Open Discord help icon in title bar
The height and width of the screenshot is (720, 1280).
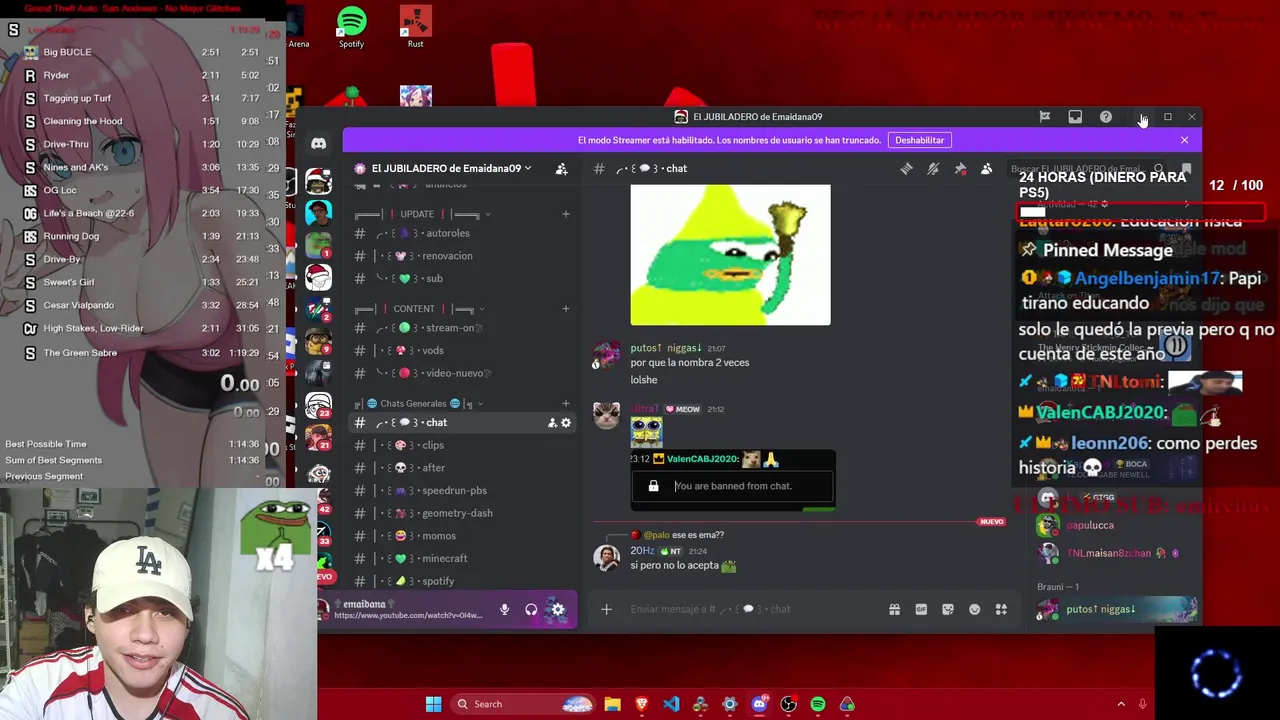coord(1106,117)
